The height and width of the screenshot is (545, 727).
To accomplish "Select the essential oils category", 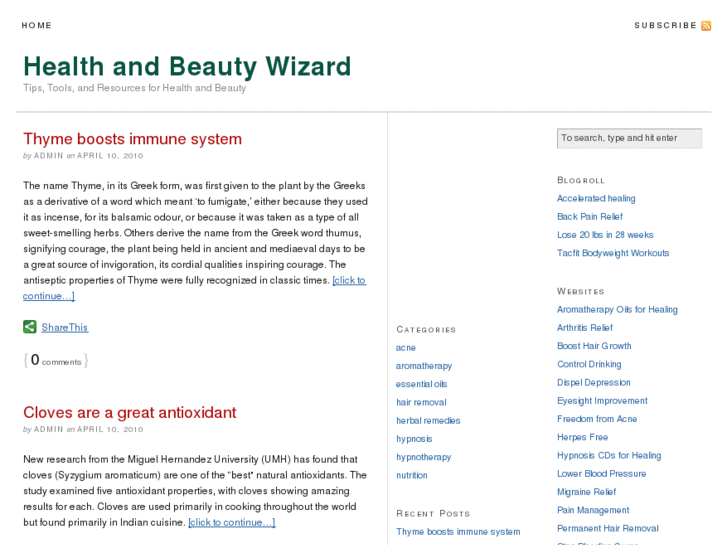I will (421, 384).
